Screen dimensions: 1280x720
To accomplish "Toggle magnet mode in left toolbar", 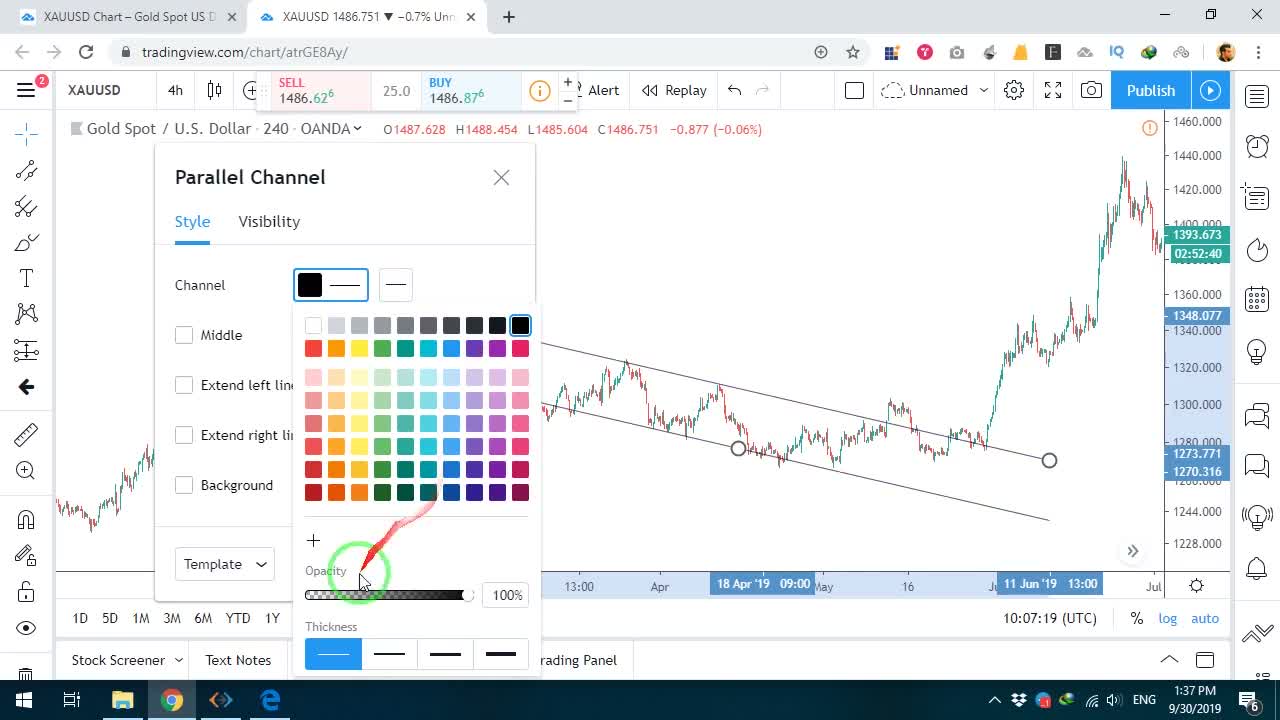I will click(x=26, y=519).
